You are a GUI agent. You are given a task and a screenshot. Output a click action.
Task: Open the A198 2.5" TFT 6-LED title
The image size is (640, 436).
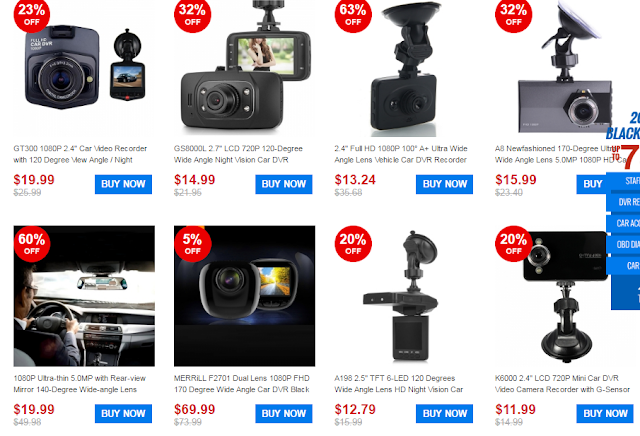[x=399, y=384]
